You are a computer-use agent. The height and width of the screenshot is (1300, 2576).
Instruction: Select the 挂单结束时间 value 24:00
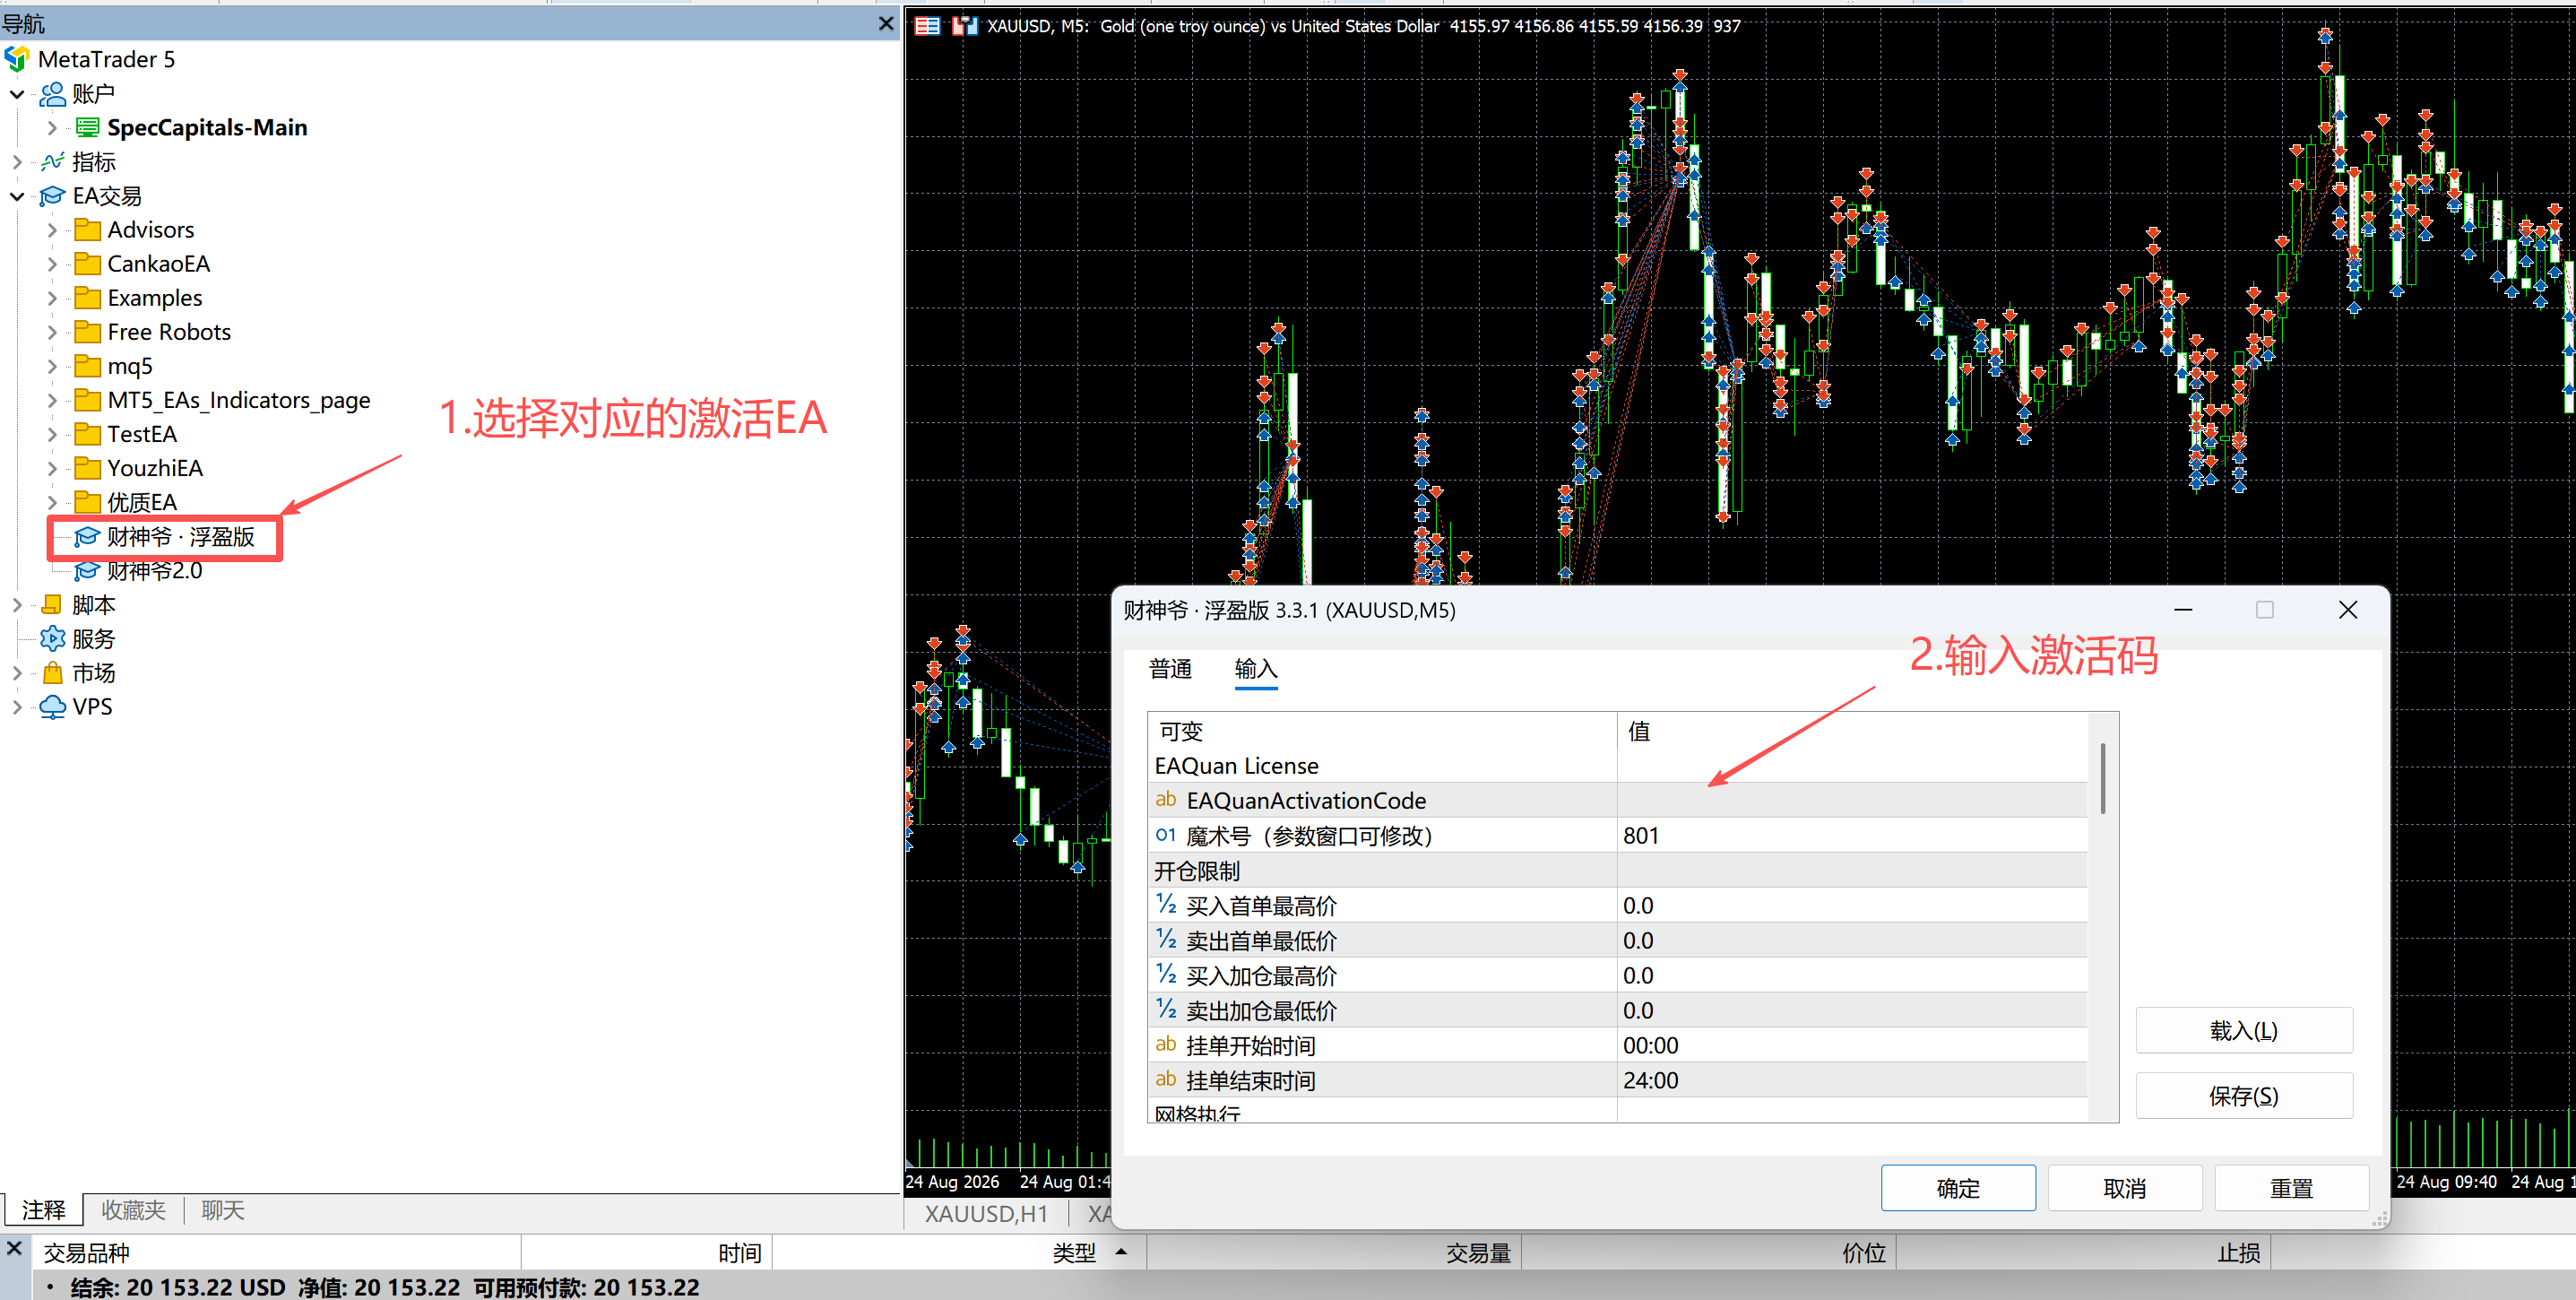tap(1852, 1081)
